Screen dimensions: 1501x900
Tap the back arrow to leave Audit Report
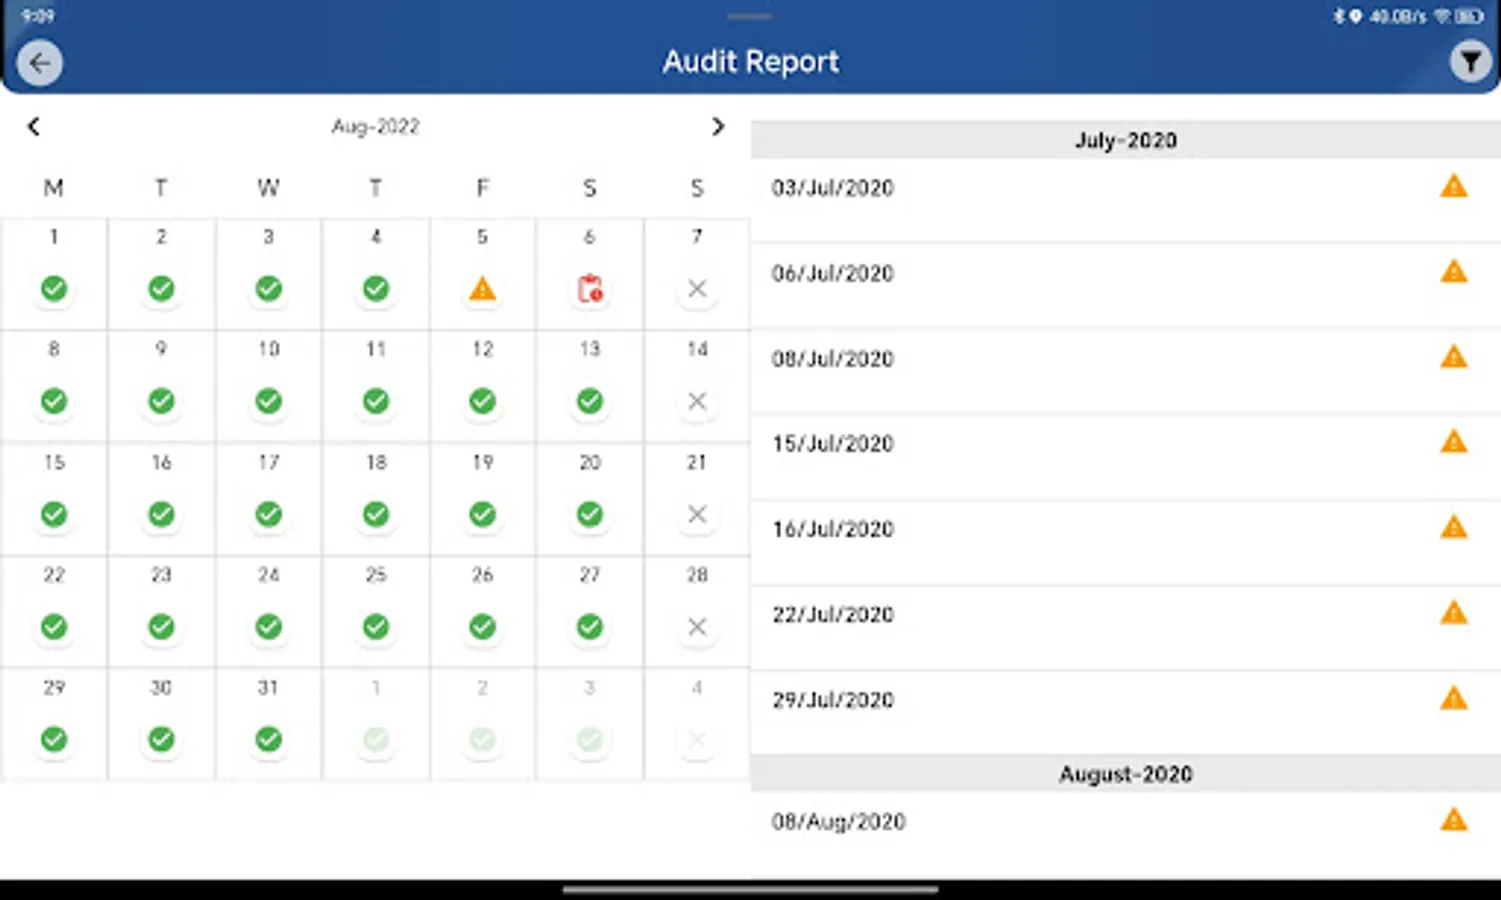tap(39, 63)
